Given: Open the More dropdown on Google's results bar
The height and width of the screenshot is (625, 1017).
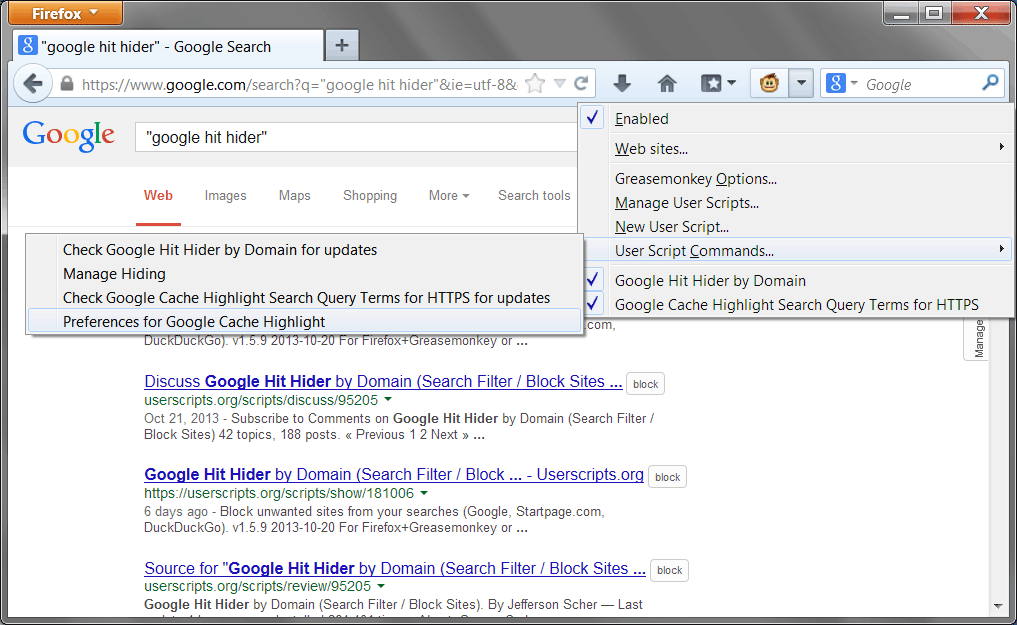Looking at the screenshot, I should (448, 196).
